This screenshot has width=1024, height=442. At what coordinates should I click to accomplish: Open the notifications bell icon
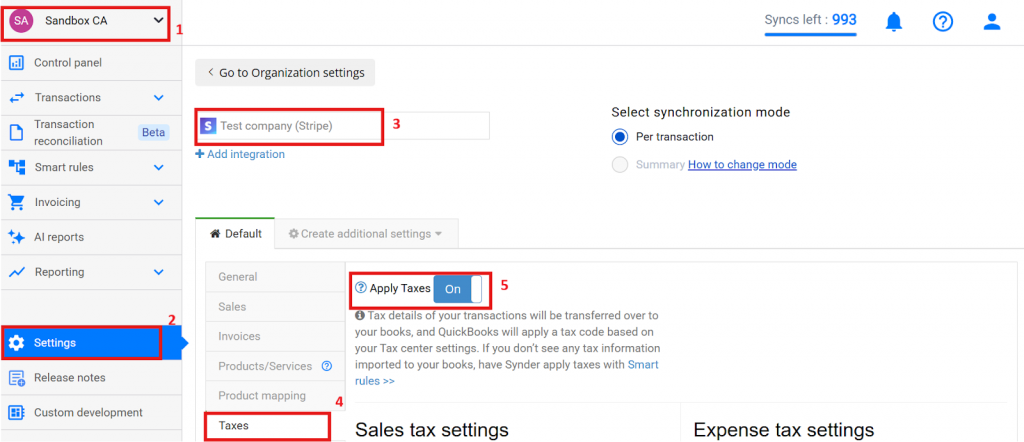click(x=893, y=22)
